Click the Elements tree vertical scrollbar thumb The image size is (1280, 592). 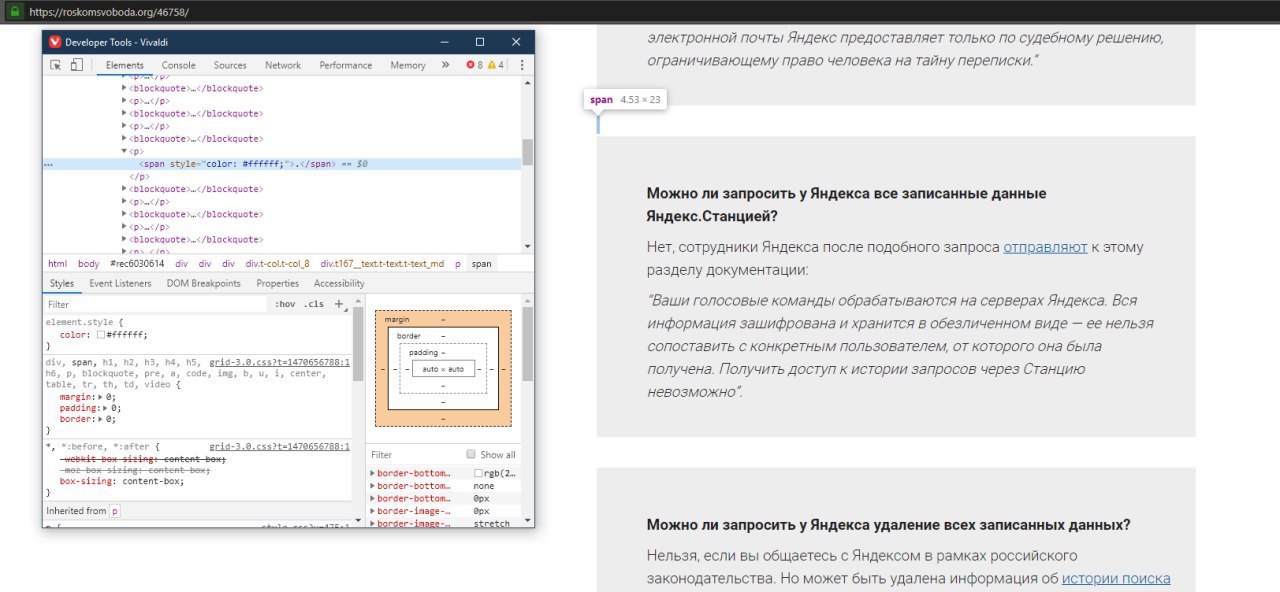tap(527, 152)
